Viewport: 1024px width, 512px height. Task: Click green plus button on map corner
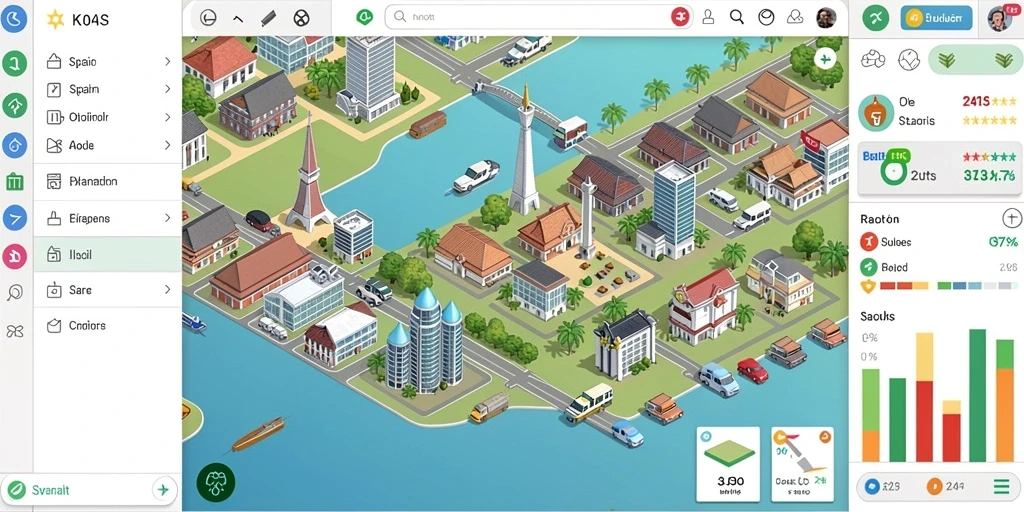[x=825, y=59]
